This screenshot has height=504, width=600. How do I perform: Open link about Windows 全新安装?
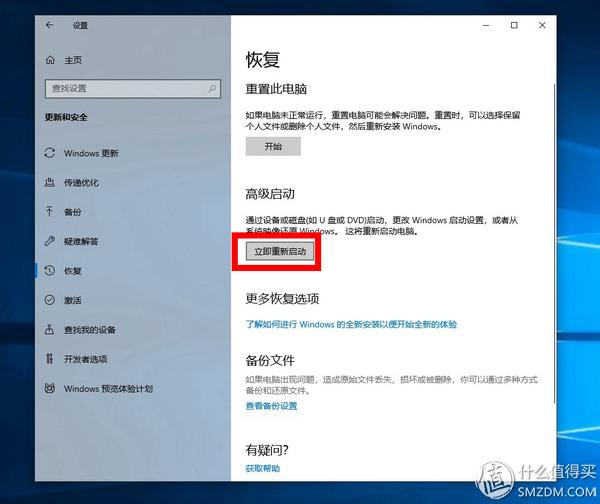(351, 325)
